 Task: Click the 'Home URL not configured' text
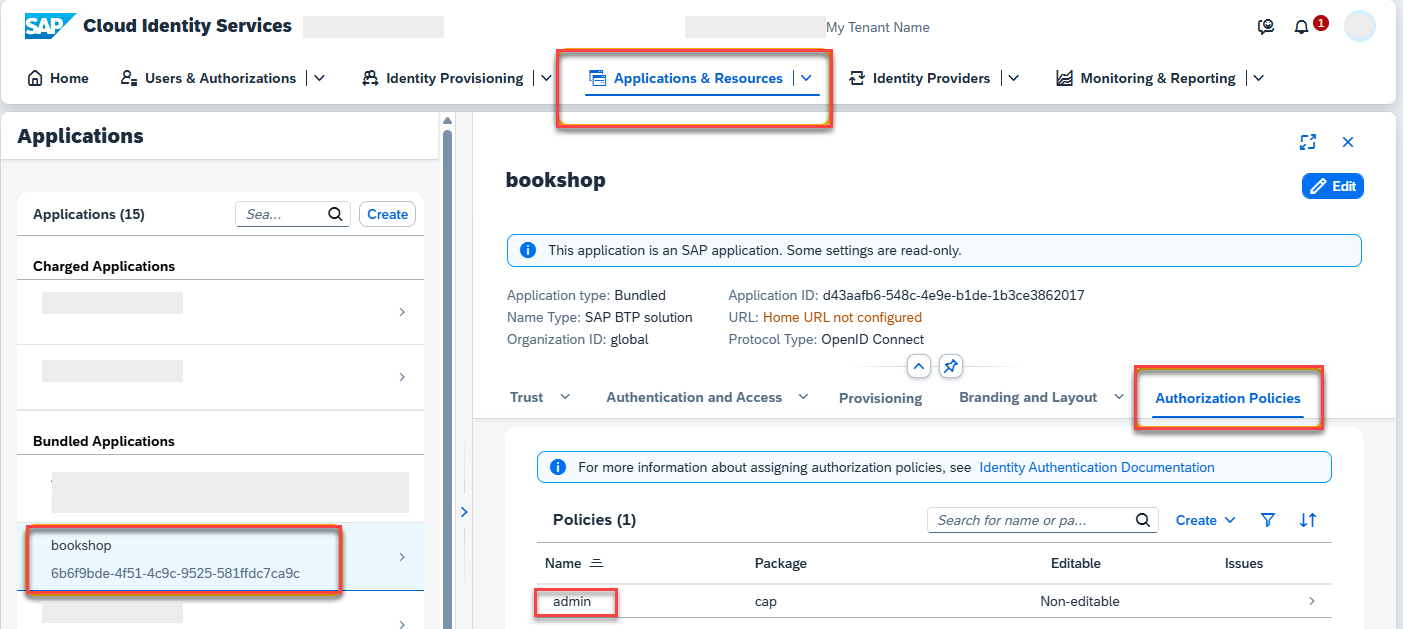pos(842,317)
